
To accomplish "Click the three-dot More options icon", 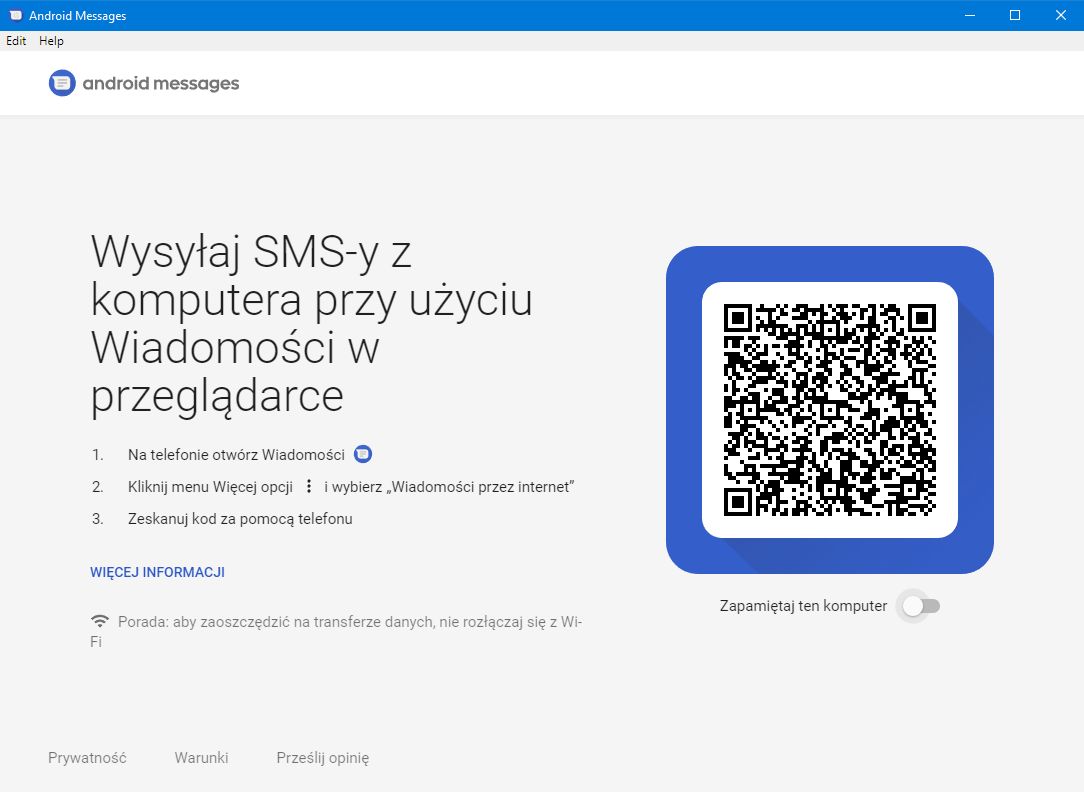I will click(x=309, y=487).
